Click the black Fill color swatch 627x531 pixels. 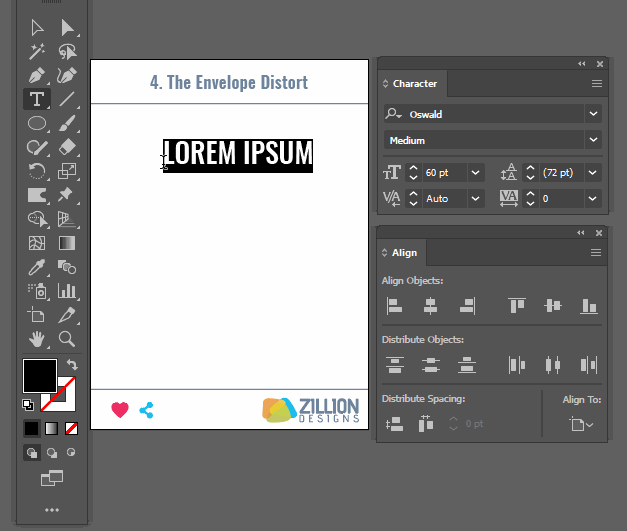click(40, 376)
